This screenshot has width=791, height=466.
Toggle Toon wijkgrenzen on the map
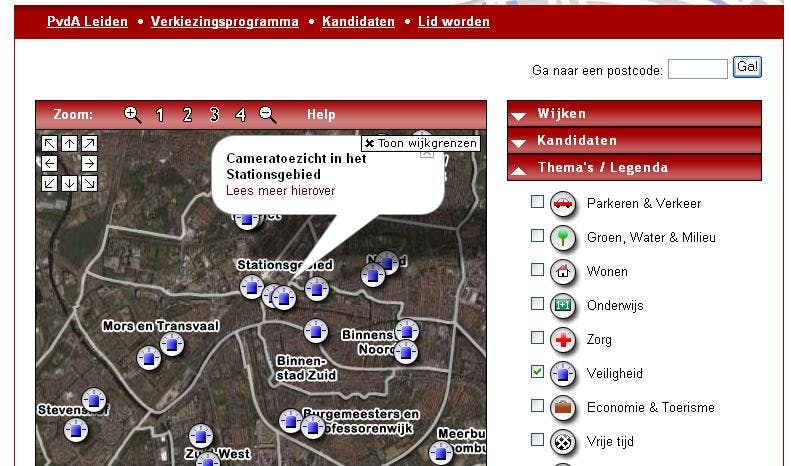tap(421, 143)
